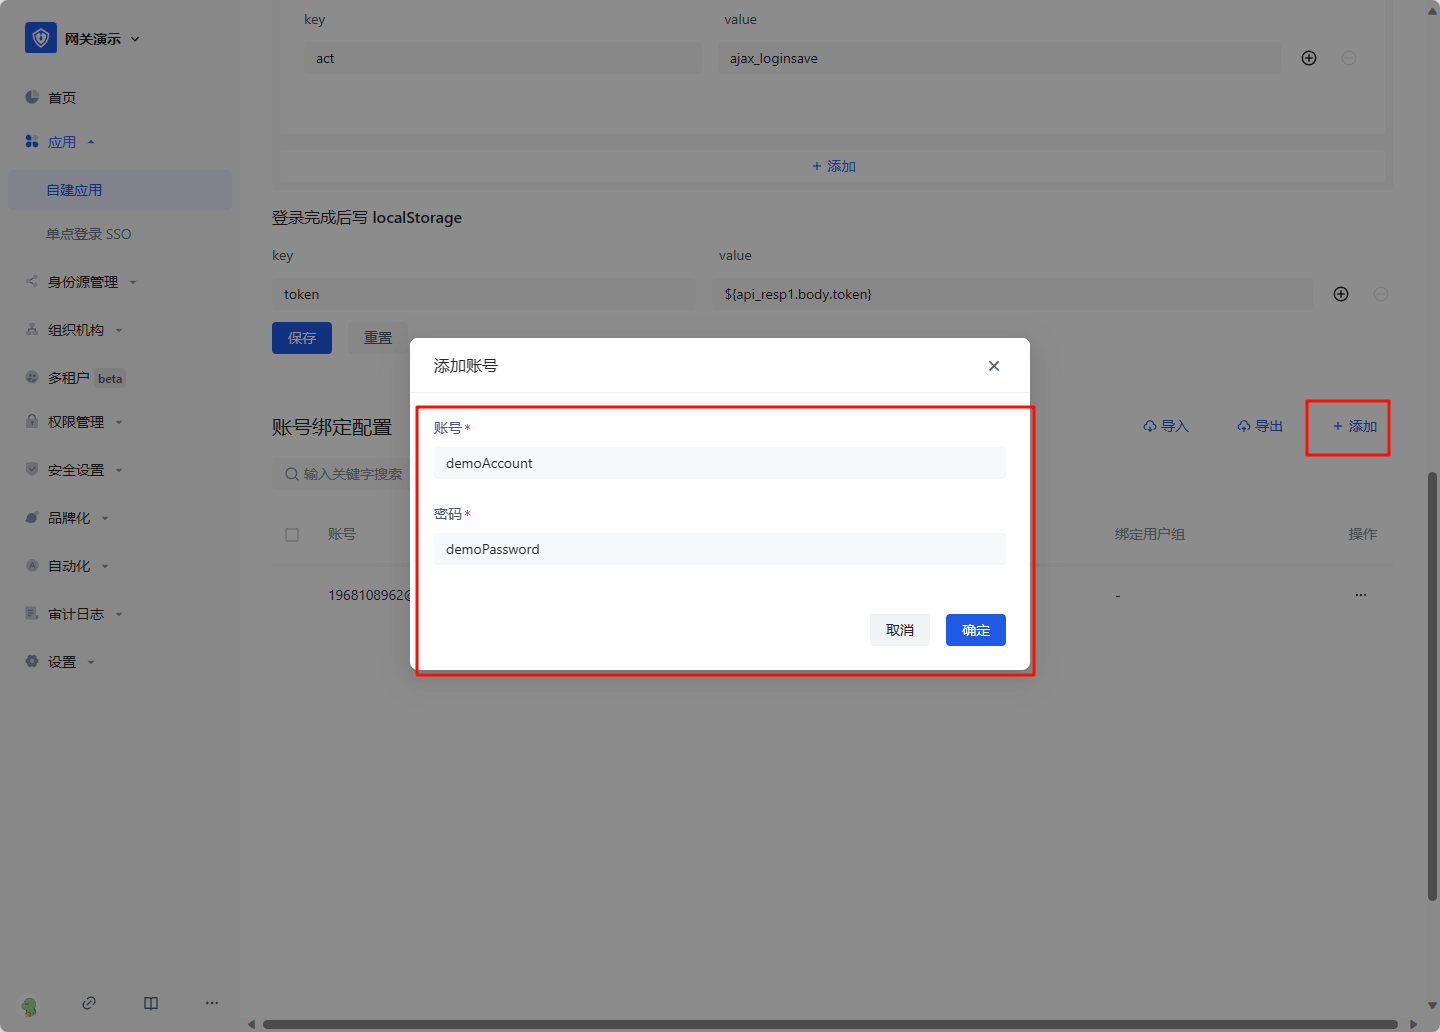This screenshot has width=1440, height=1032.
Task: Click the 导入 import icon
Action: click(1150, 425)
